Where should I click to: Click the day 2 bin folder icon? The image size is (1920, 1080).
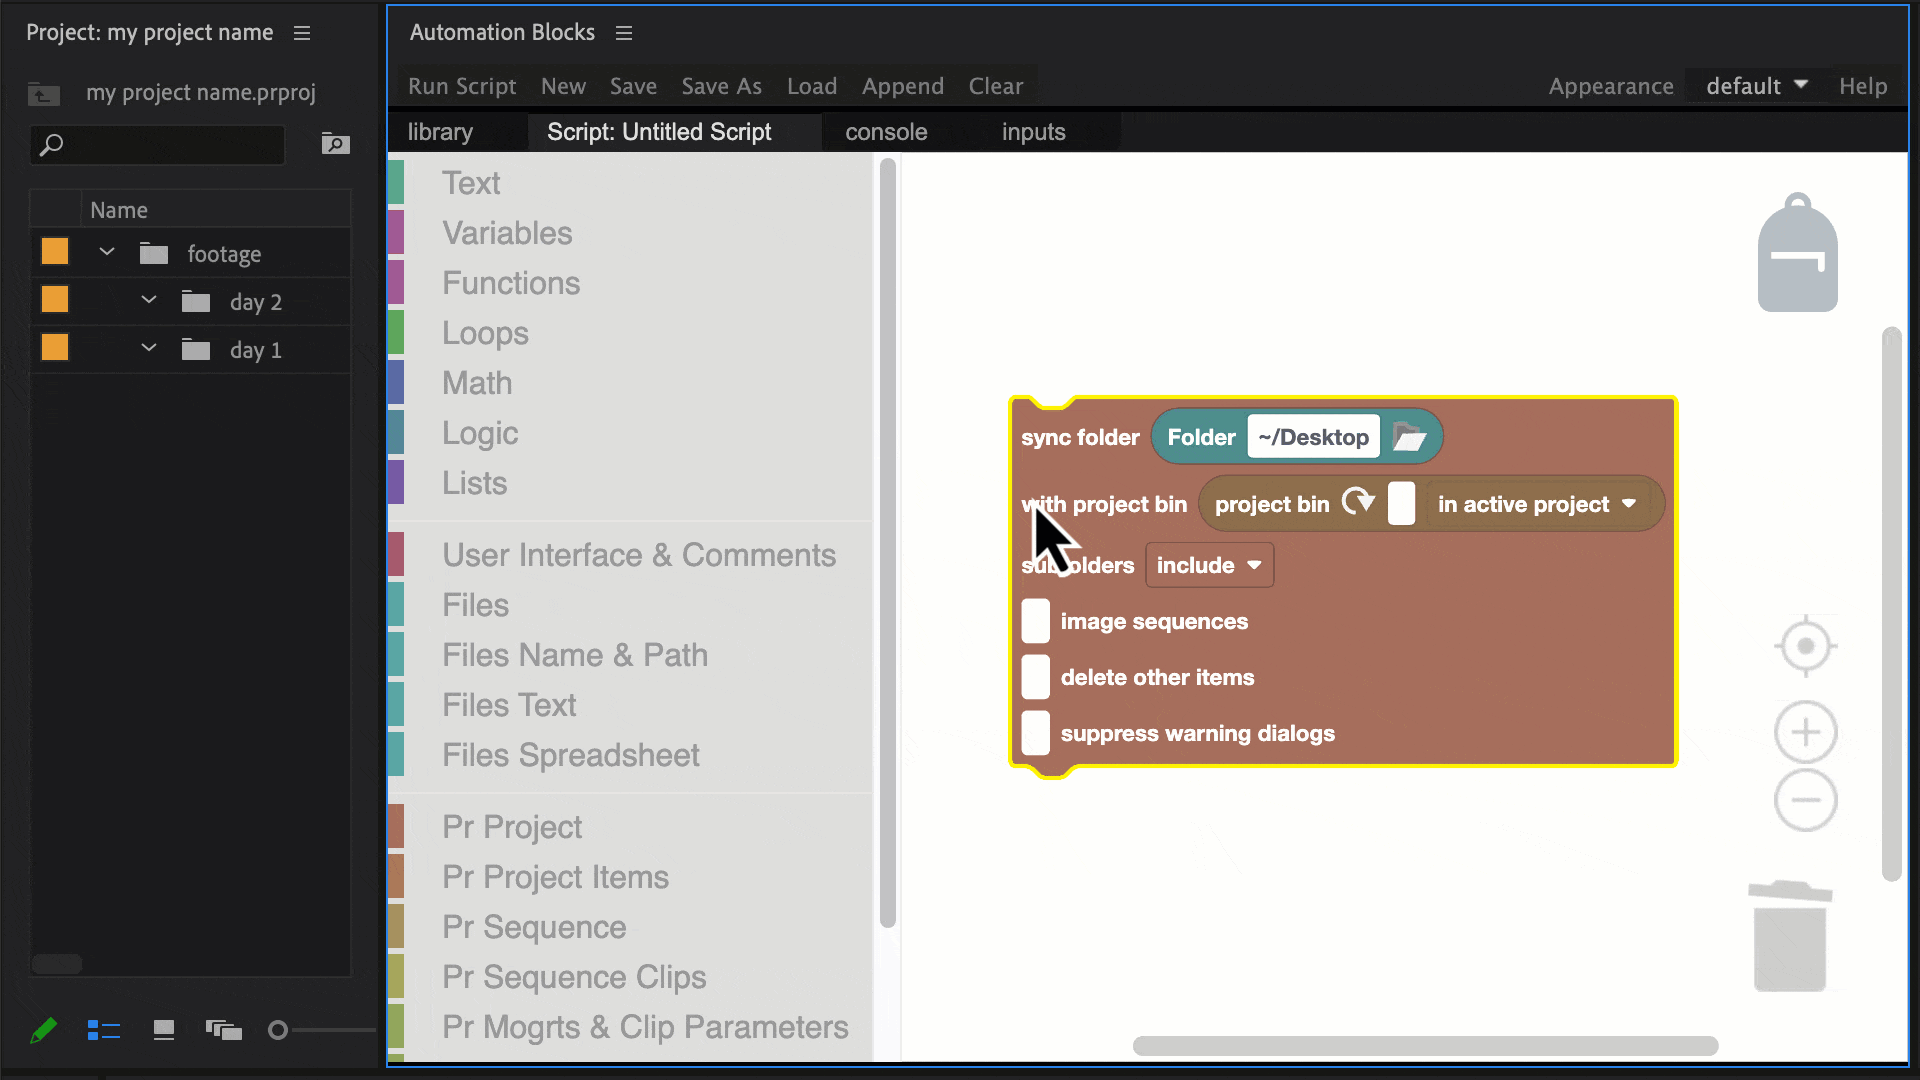click(195, 301)
